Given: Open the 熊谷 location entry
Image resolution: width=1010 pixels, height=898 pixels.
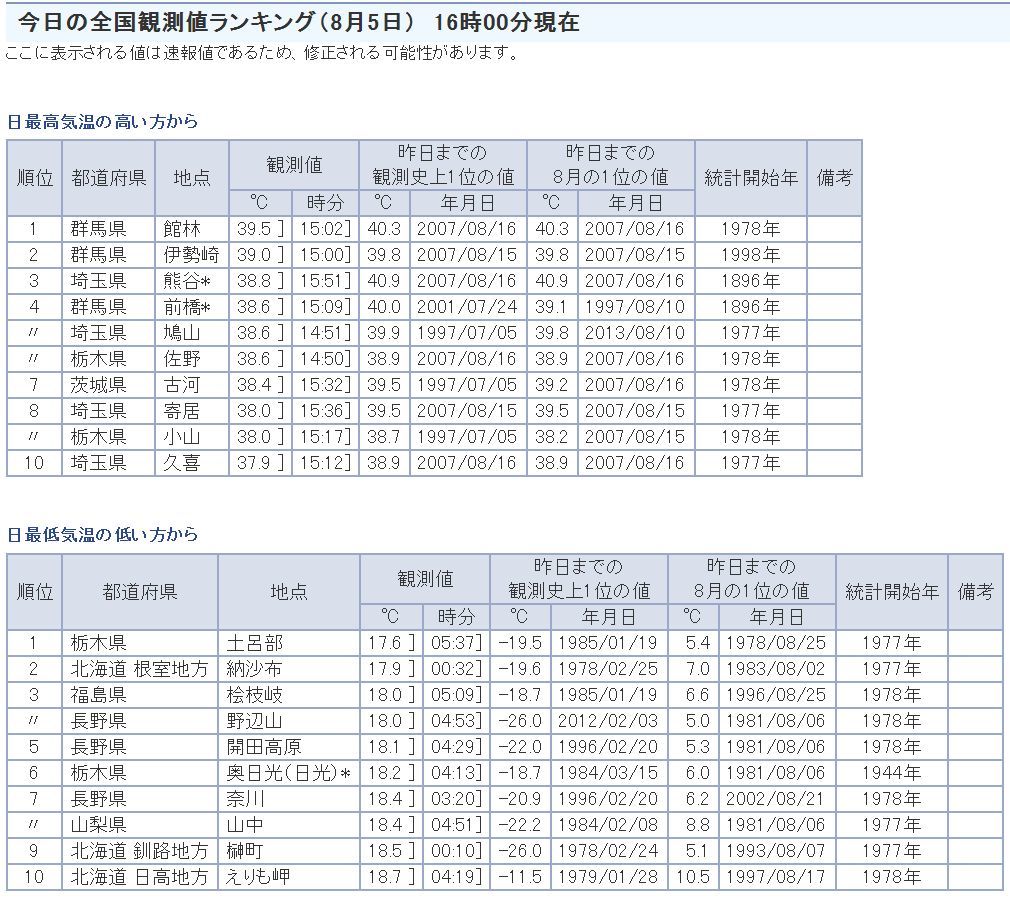Looking at the screenshot, I should pos(187,281).
